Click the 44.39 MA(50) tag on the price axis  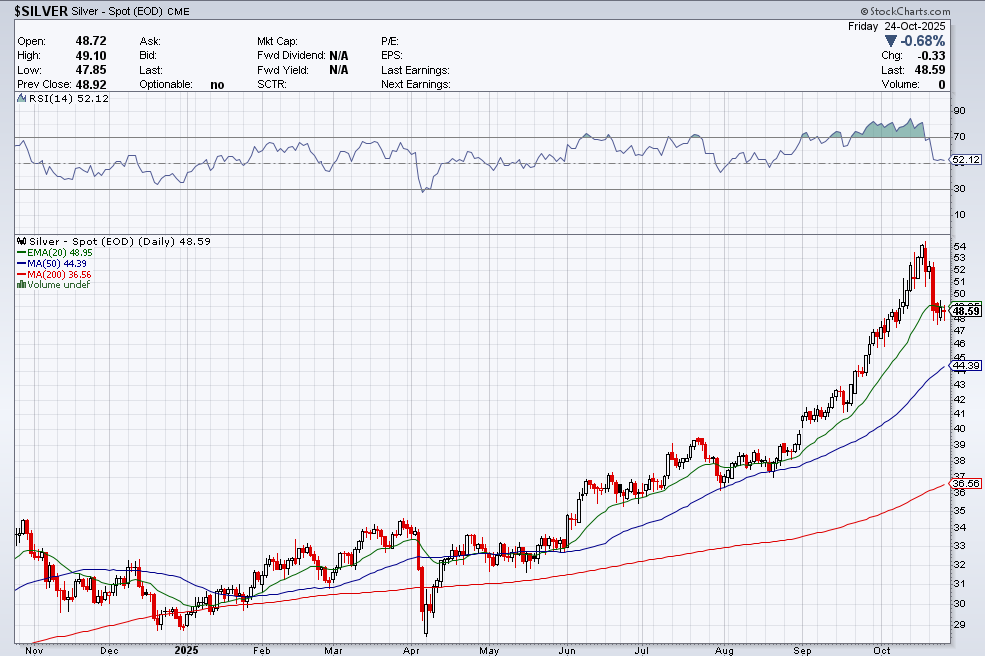click(966, 366)
